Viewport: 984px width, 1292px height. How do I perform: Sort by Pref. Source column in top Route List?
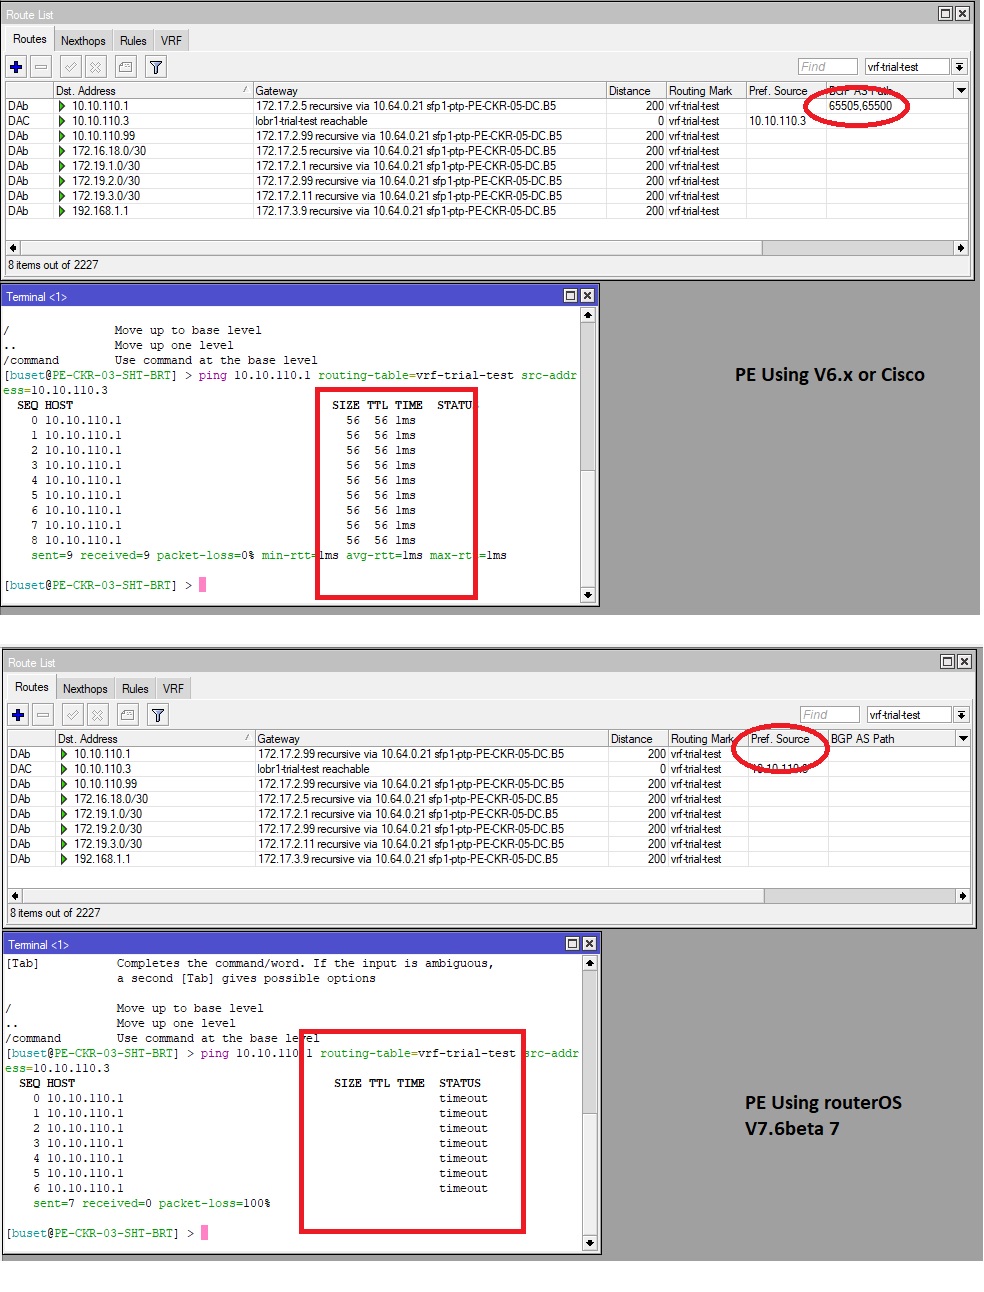click(786, 90)
